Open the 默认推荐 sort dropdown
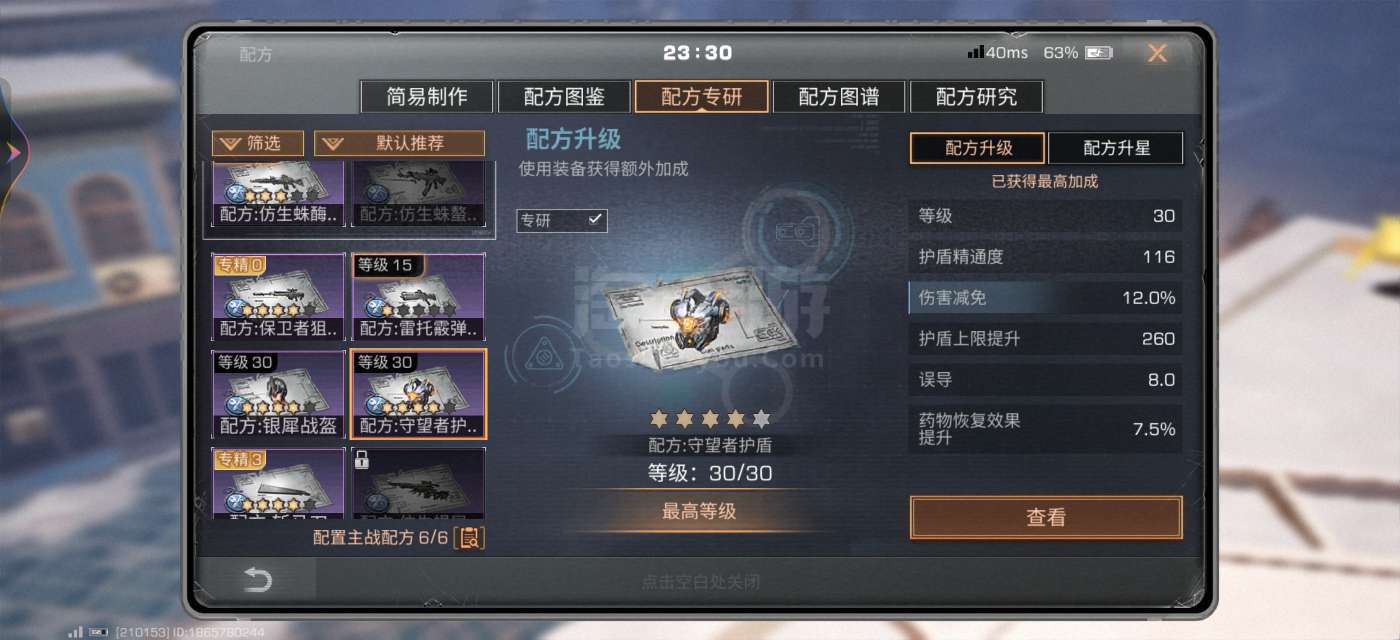Screen dimensions: 1400x640 coord(399,144)
